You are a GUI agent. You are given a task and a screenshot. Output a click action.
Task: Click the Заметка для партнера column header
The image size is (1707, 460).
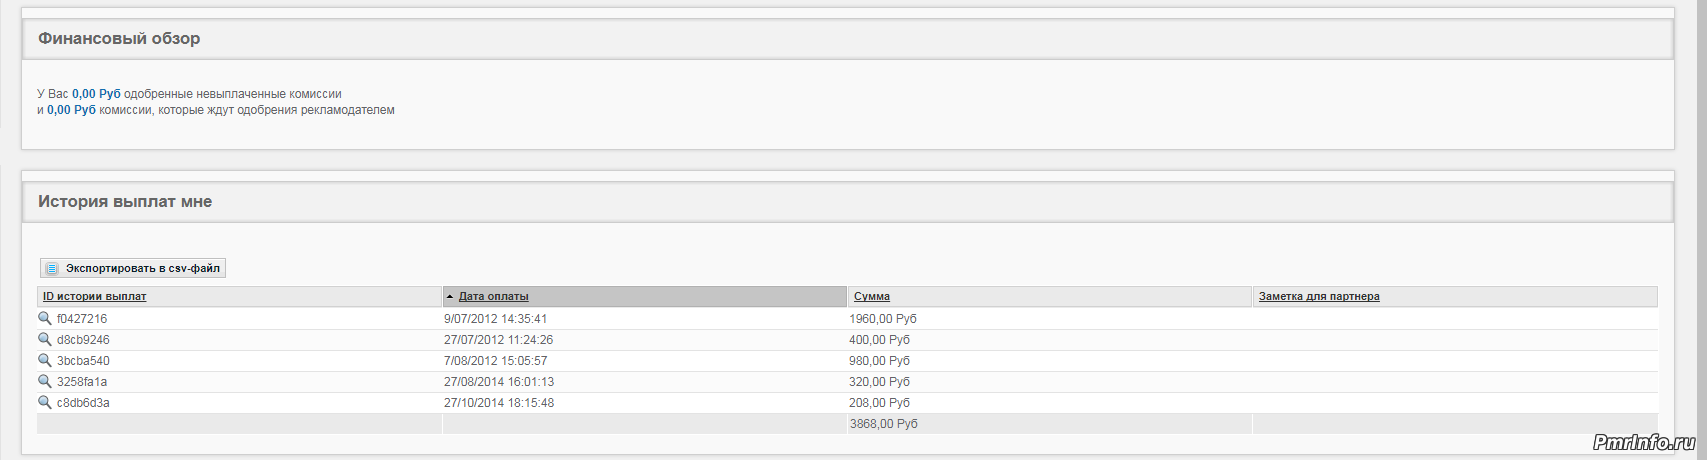click(1318, 297)
